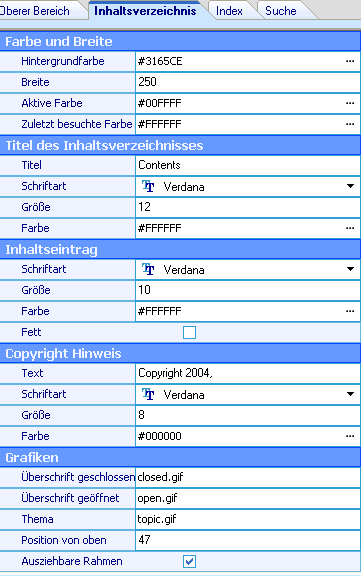Select the Copyright Text field
361x576 pixels.
point(248,373)
